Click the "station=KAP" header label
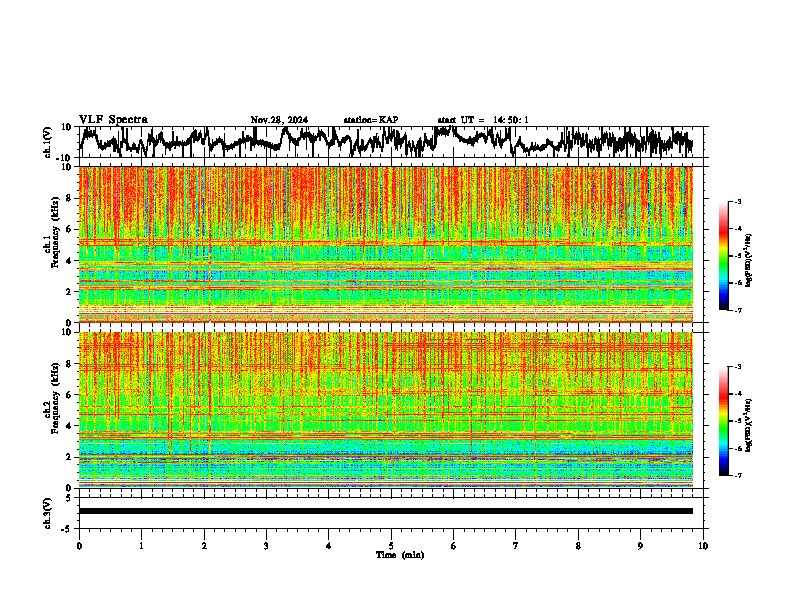This screenshot has height=612, width=792. point(371,120)
